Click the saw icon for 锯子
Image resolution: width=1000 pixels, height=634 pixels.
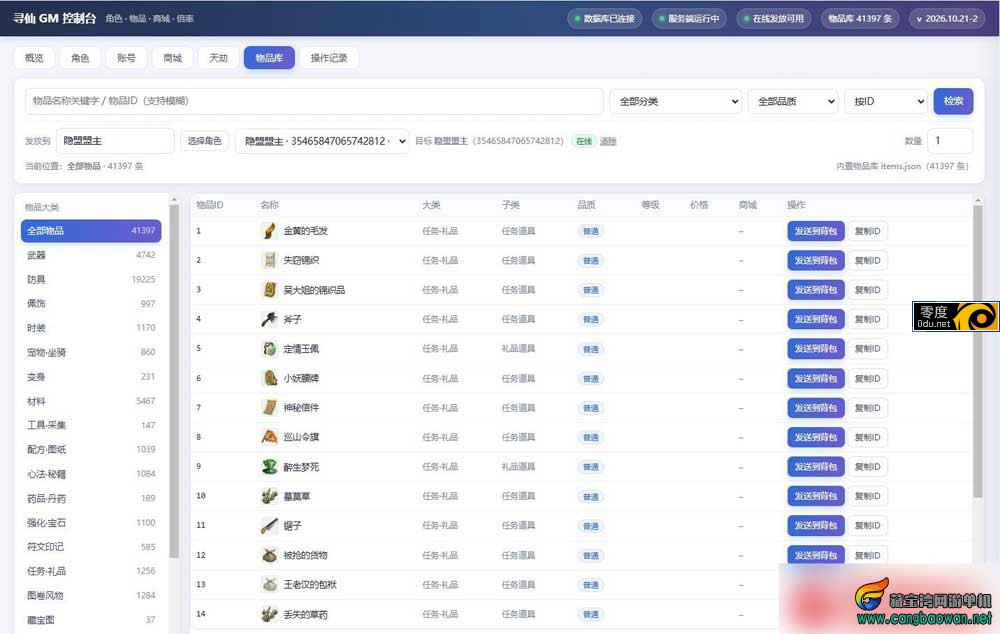pyautogui.click(x=269, y=526)
